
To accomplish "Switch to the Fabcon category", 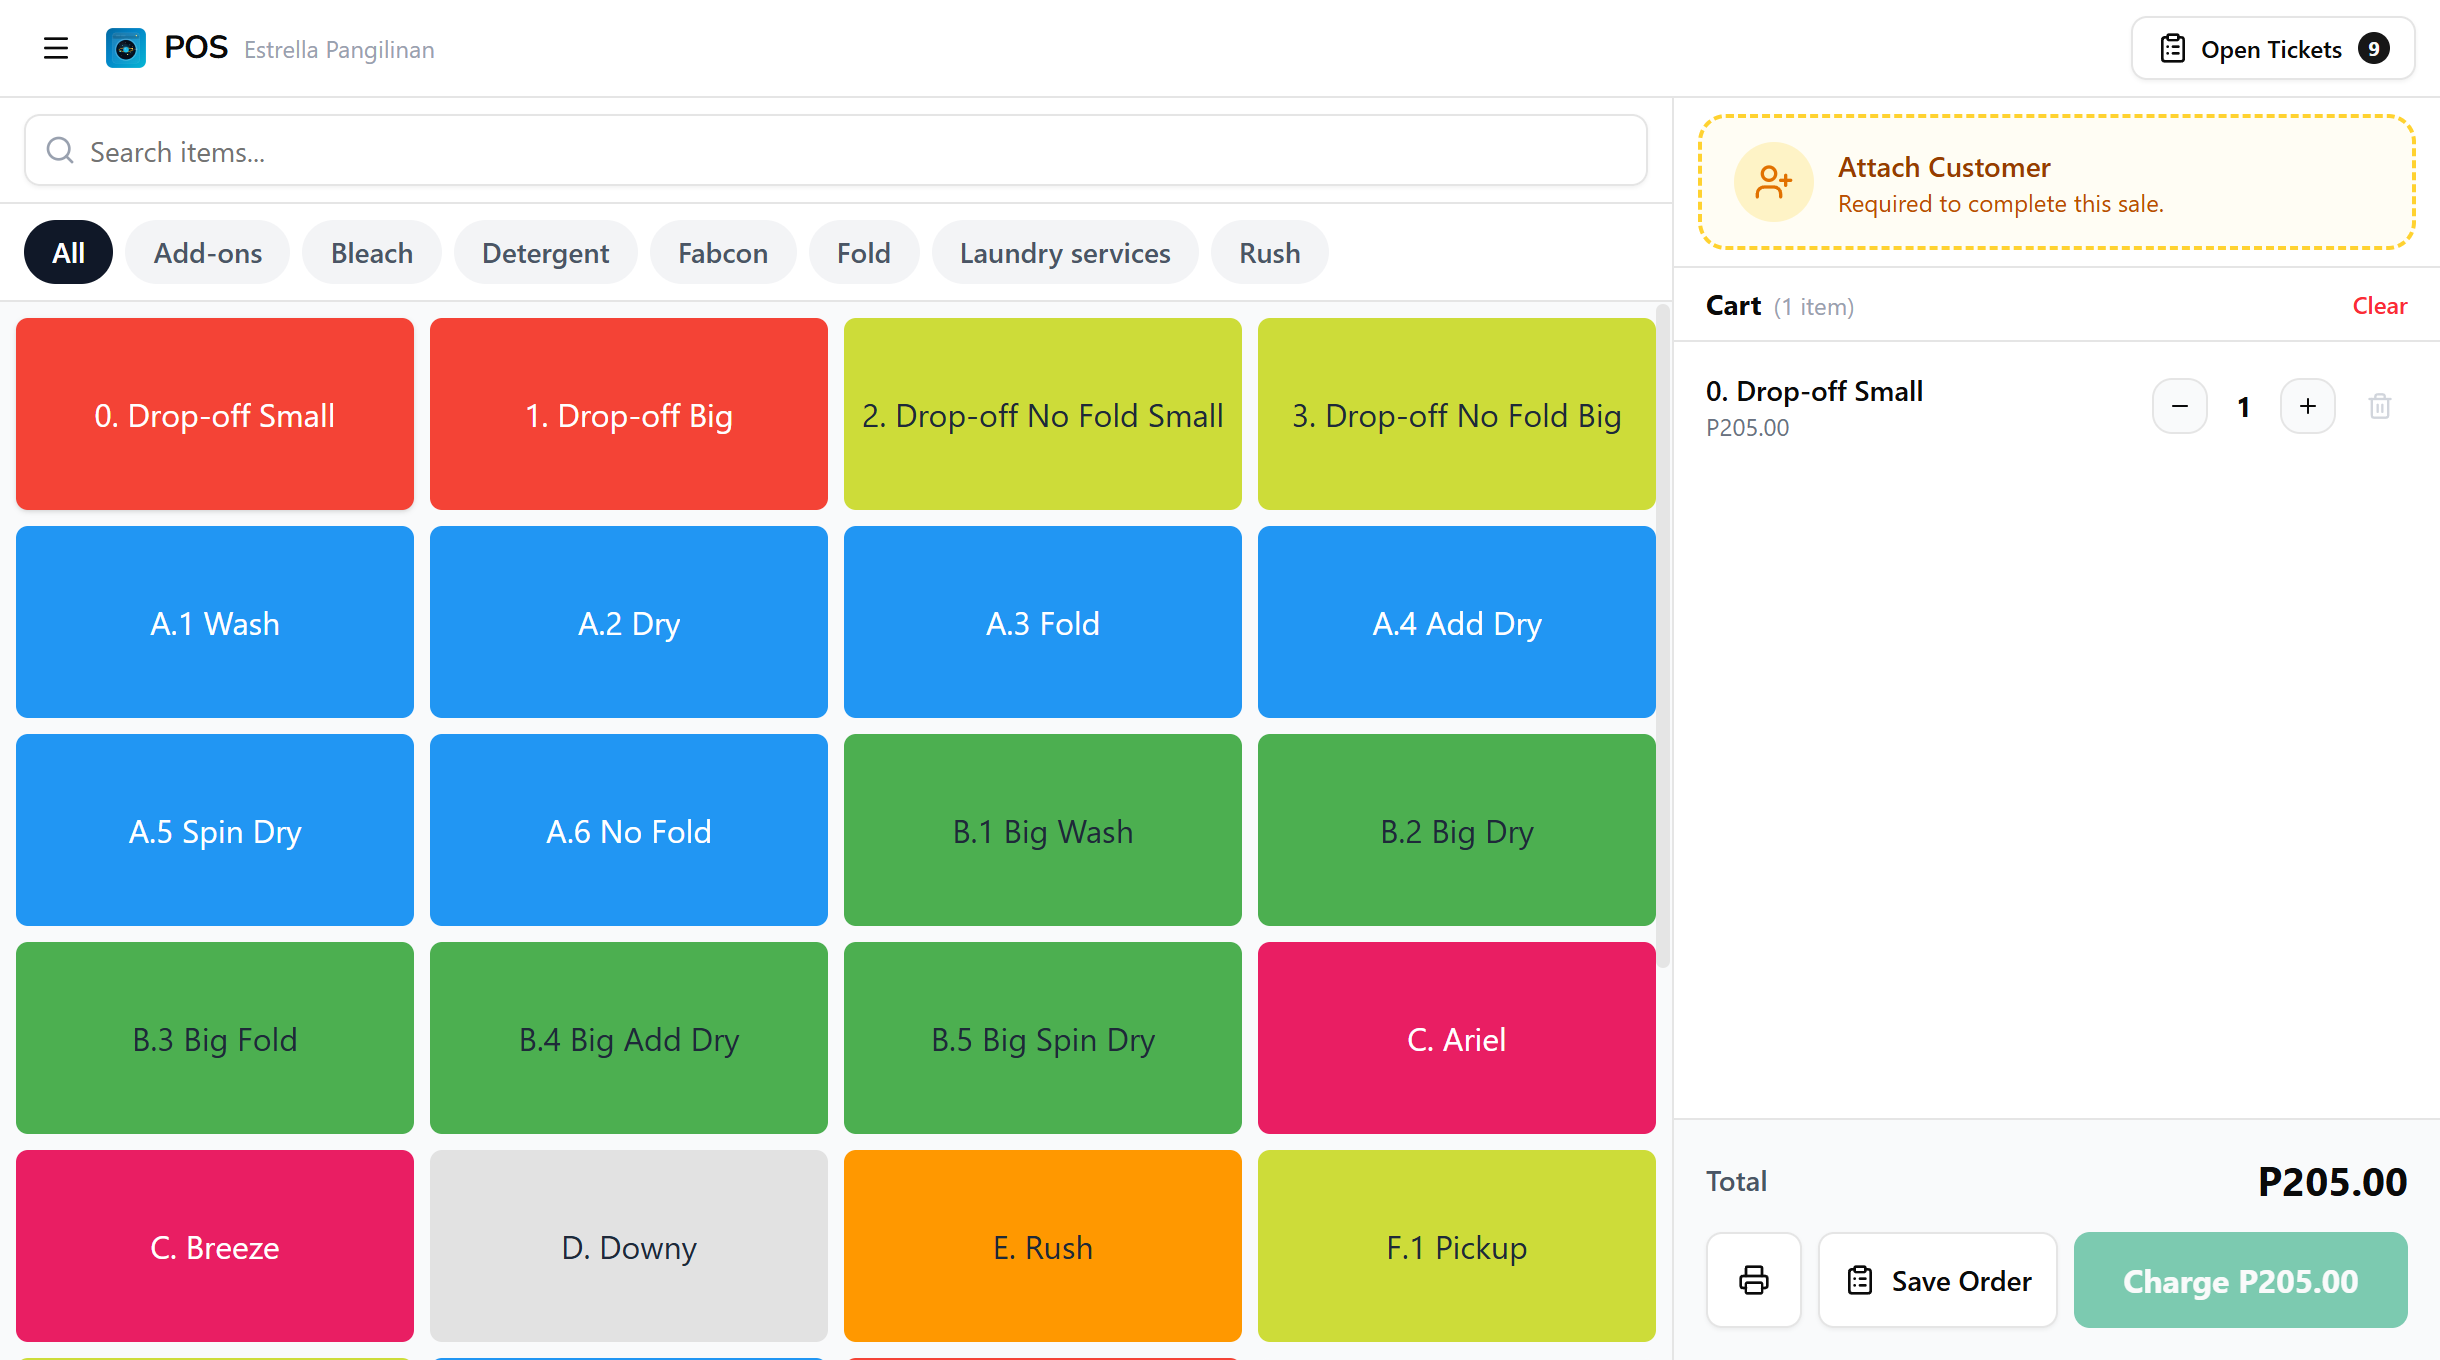I will (x=723, y=253).
